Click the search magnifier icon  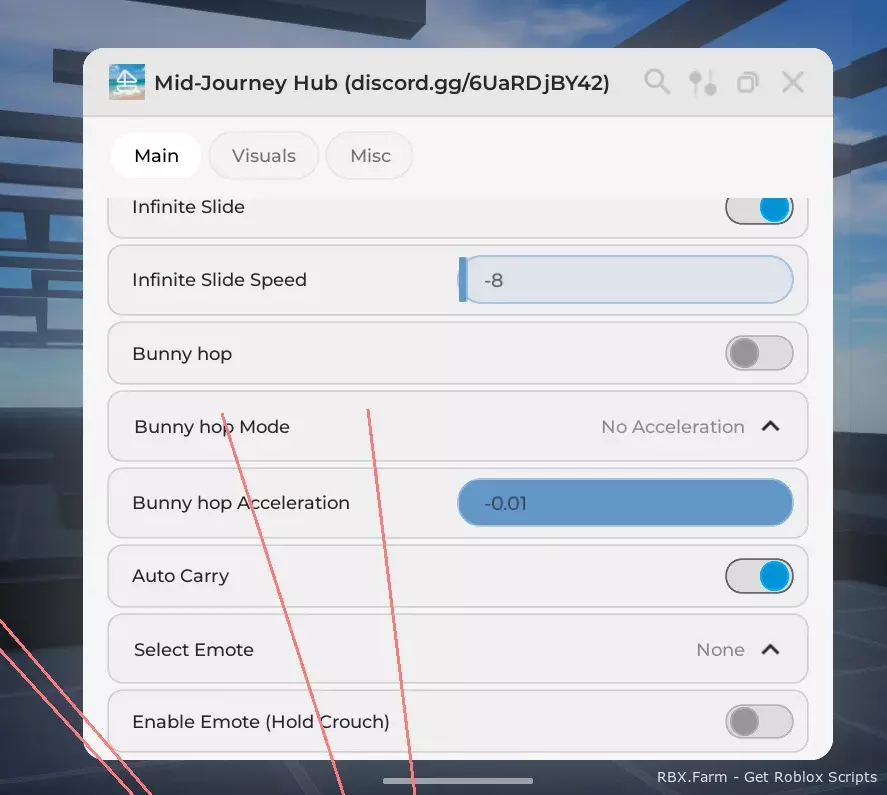657,82
